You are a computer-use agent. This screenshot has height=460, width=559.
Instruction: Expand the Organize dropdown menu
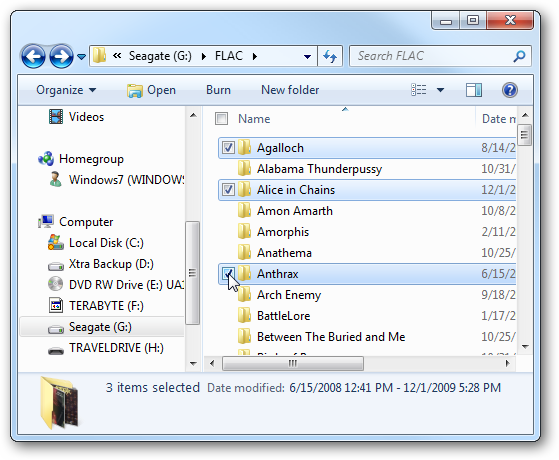(x=66, y=90)
